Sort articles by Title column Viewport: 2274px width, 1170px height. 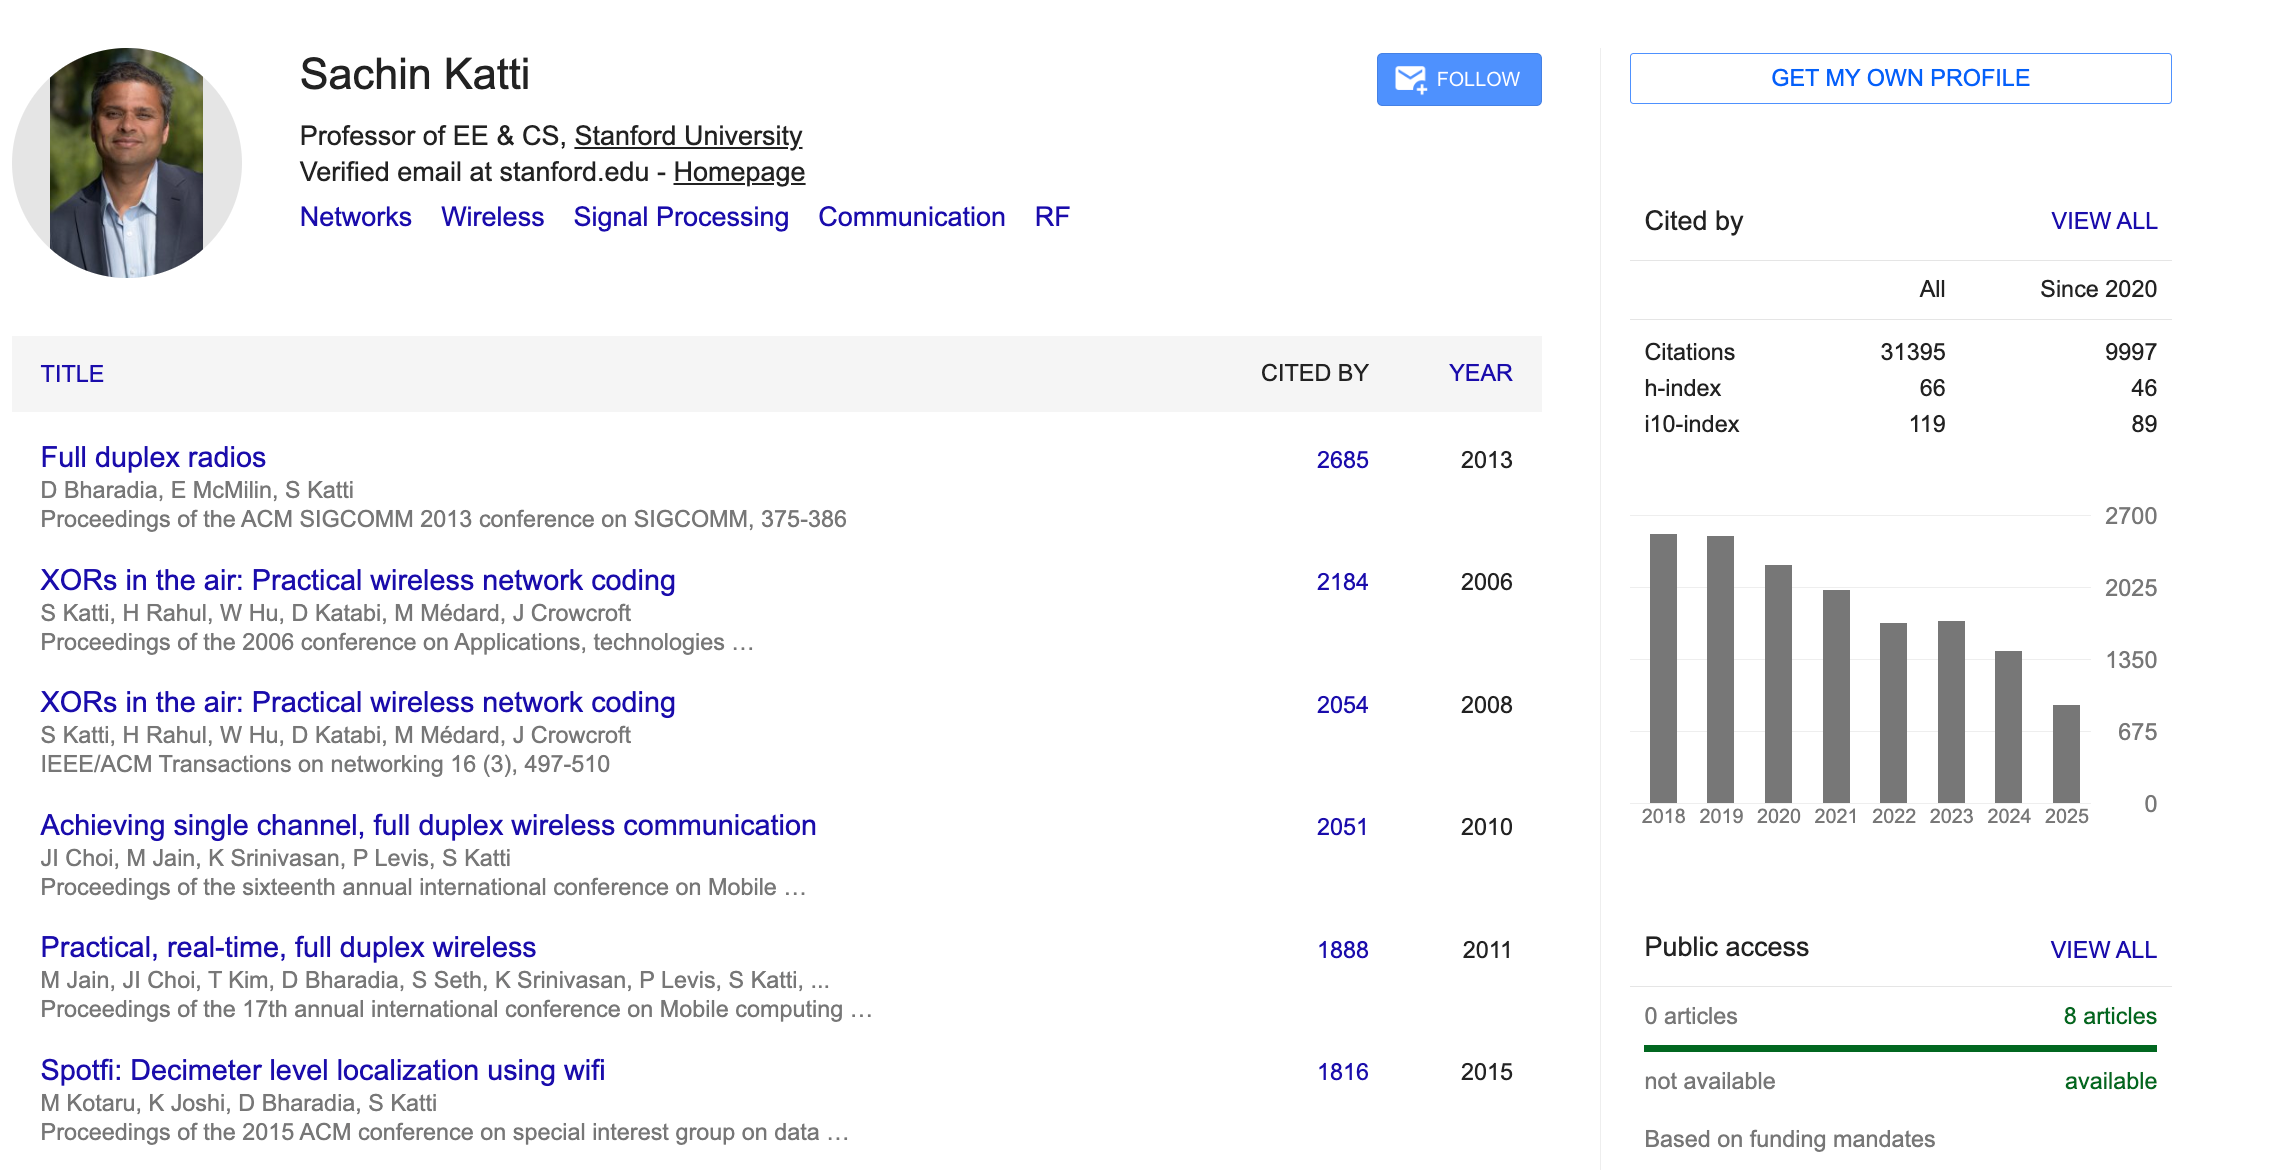coord(72,374)
